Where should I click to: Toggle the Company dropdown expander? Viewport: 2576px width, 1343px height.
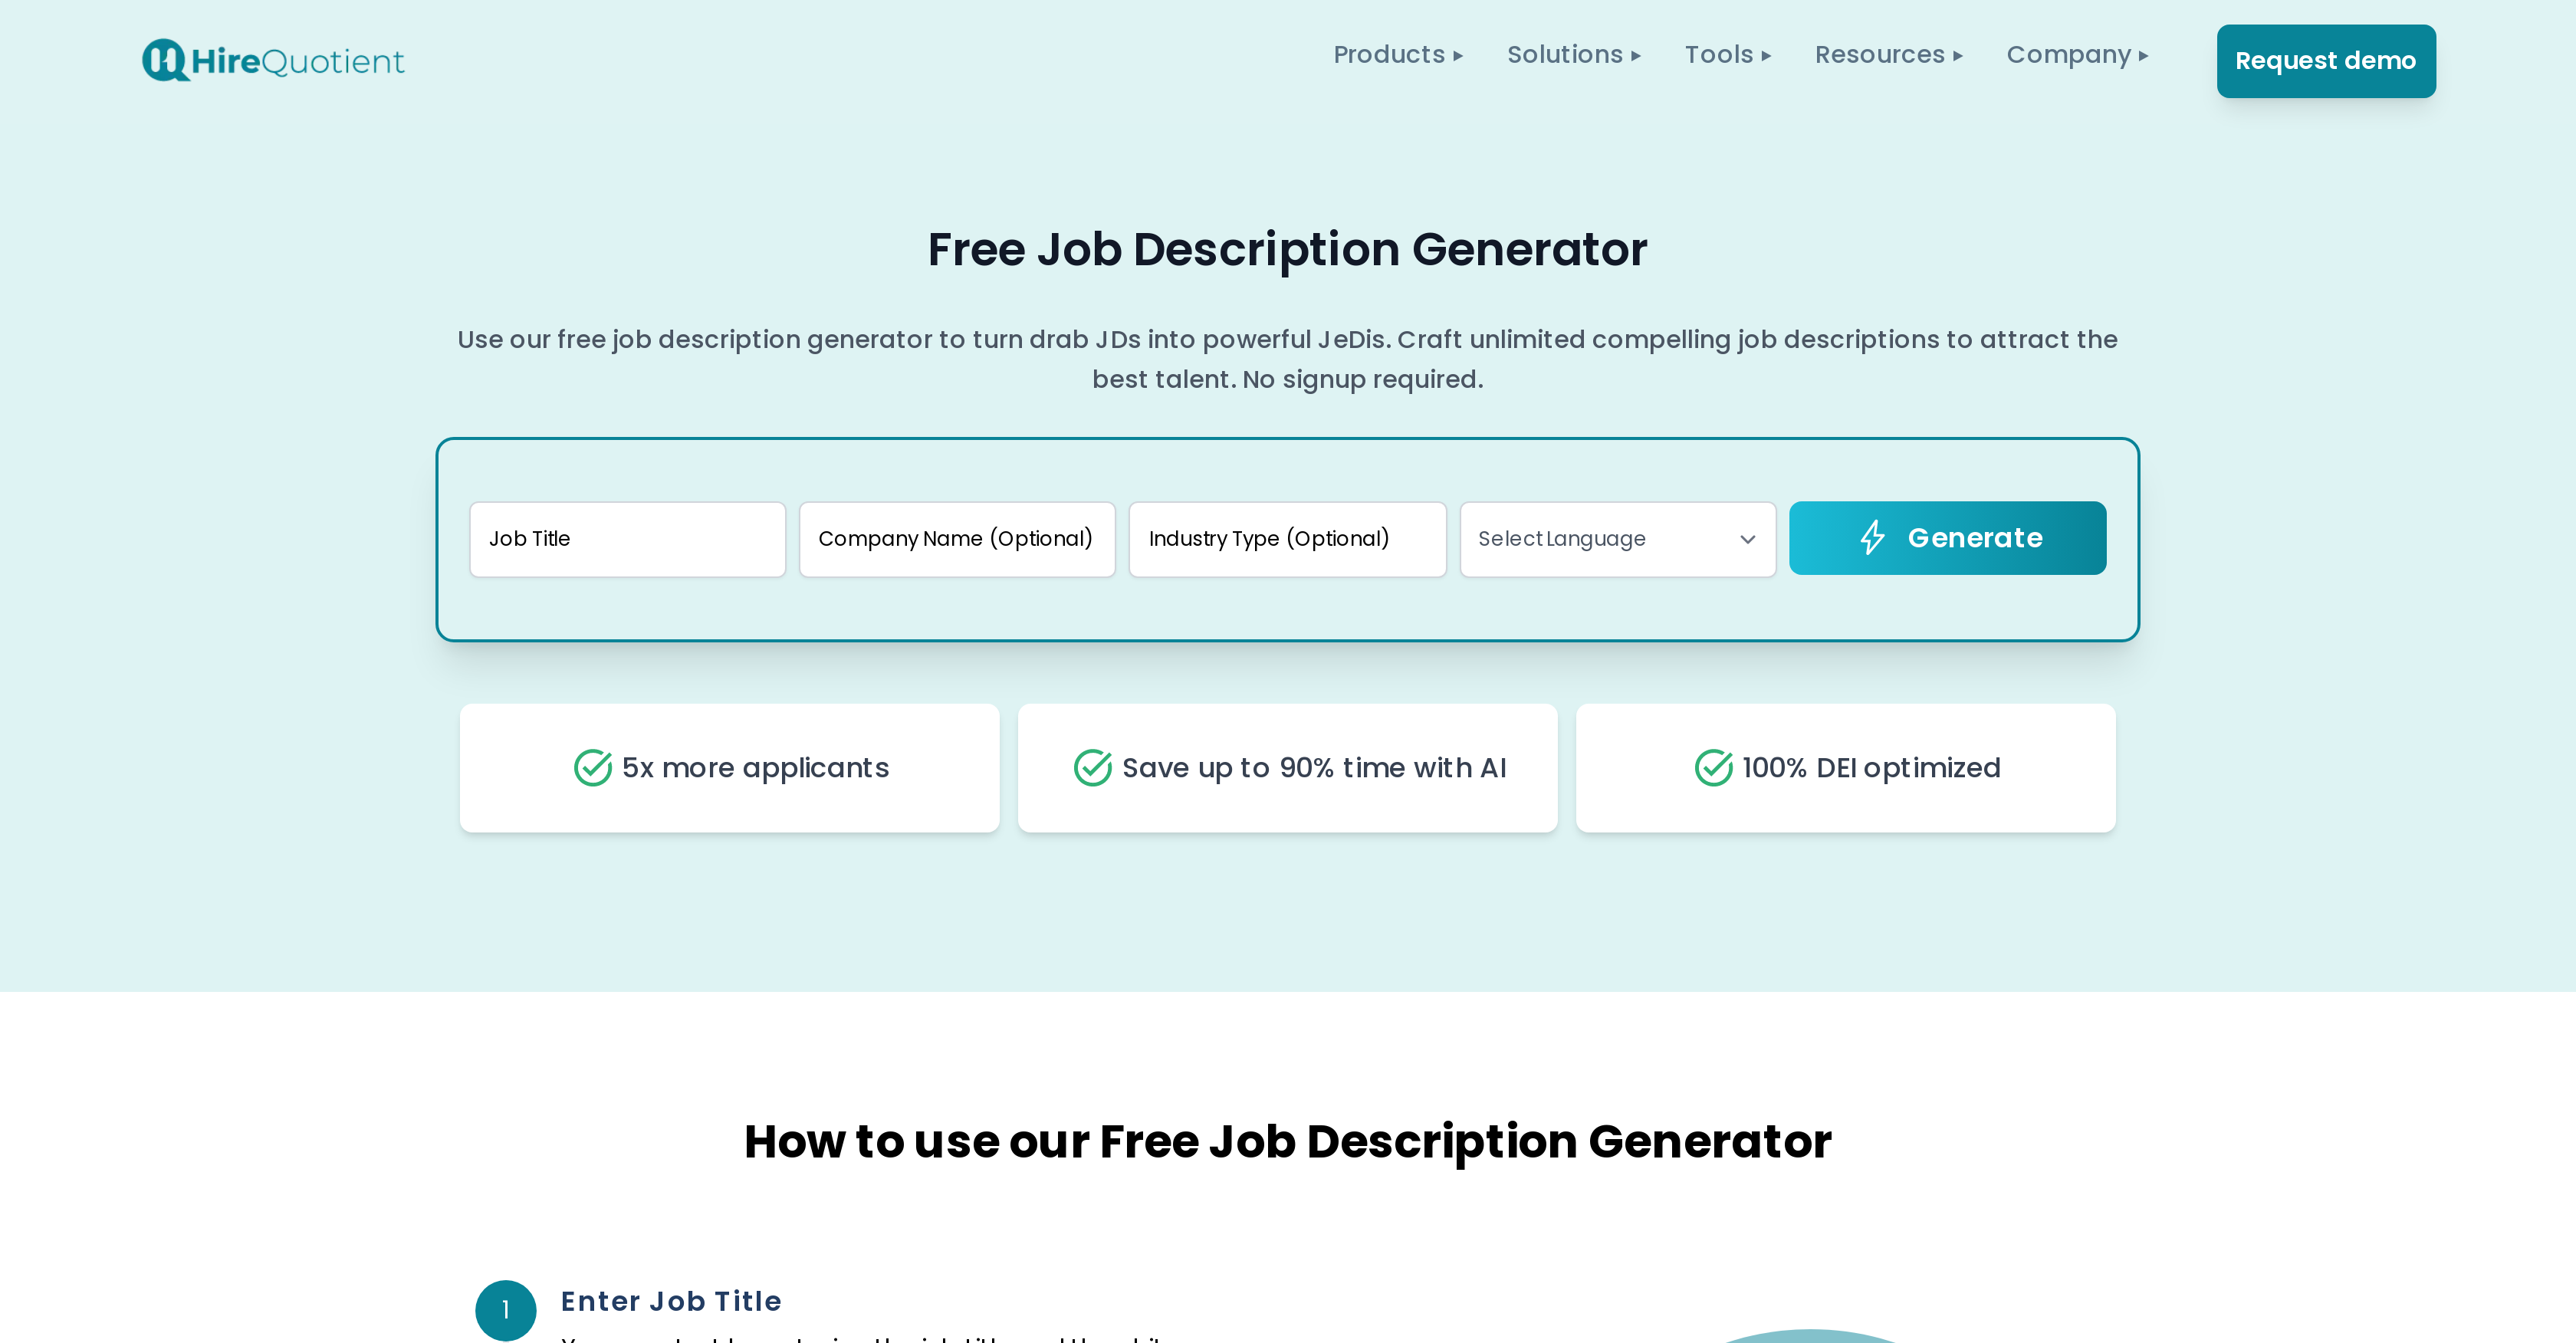[x=2148, y=56]
